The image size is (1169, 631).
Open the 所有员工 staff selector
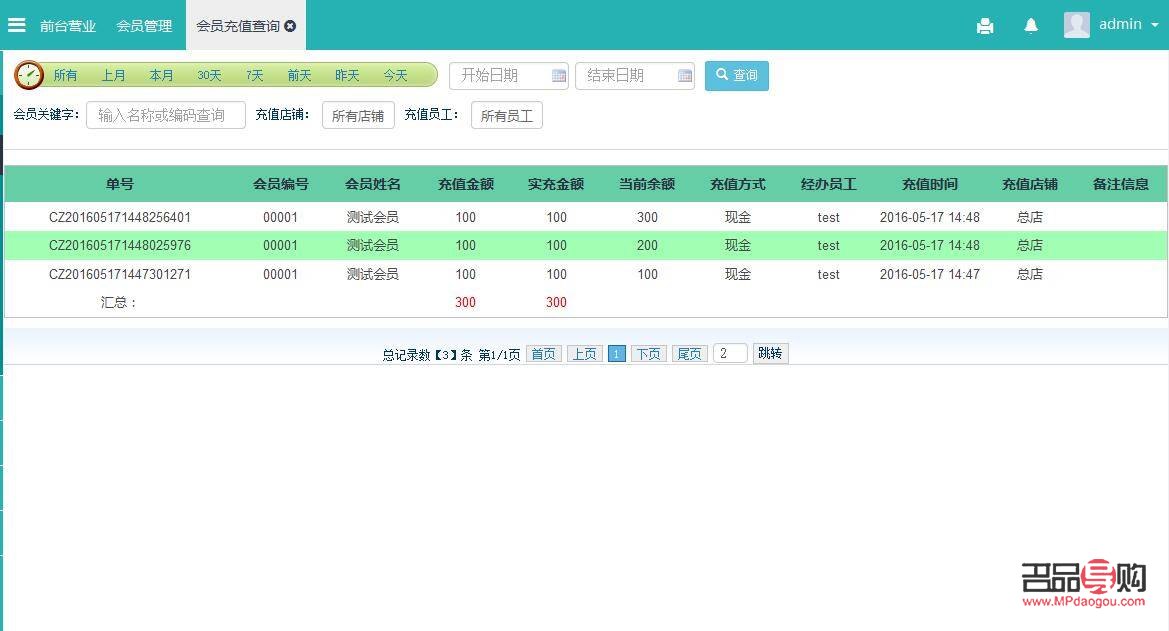coord(507,114)
